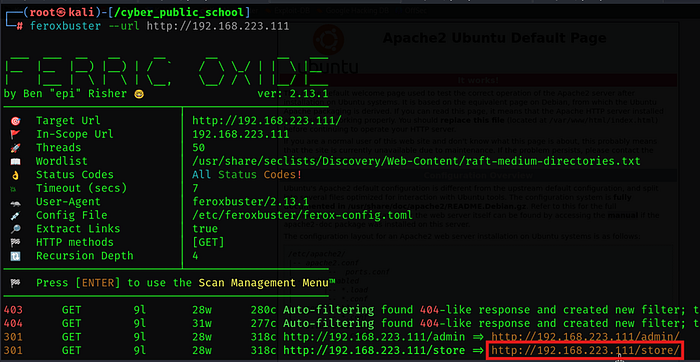Click the In-Scope Url value 192.168.223.111

[x=241, y=134]
